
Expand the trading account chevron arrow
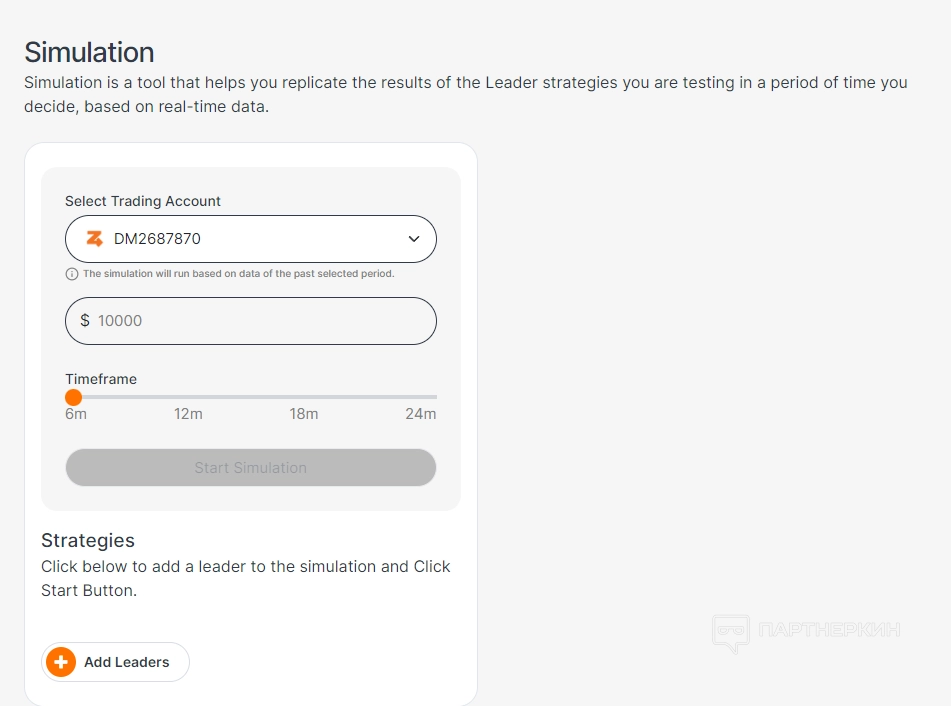tap(414, 239)
